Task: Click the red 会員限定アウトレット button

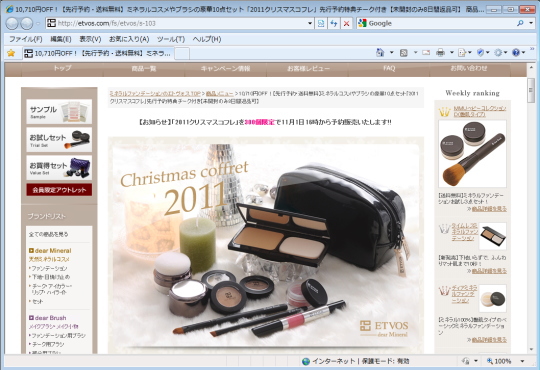Action: click(x=59, y=190)
